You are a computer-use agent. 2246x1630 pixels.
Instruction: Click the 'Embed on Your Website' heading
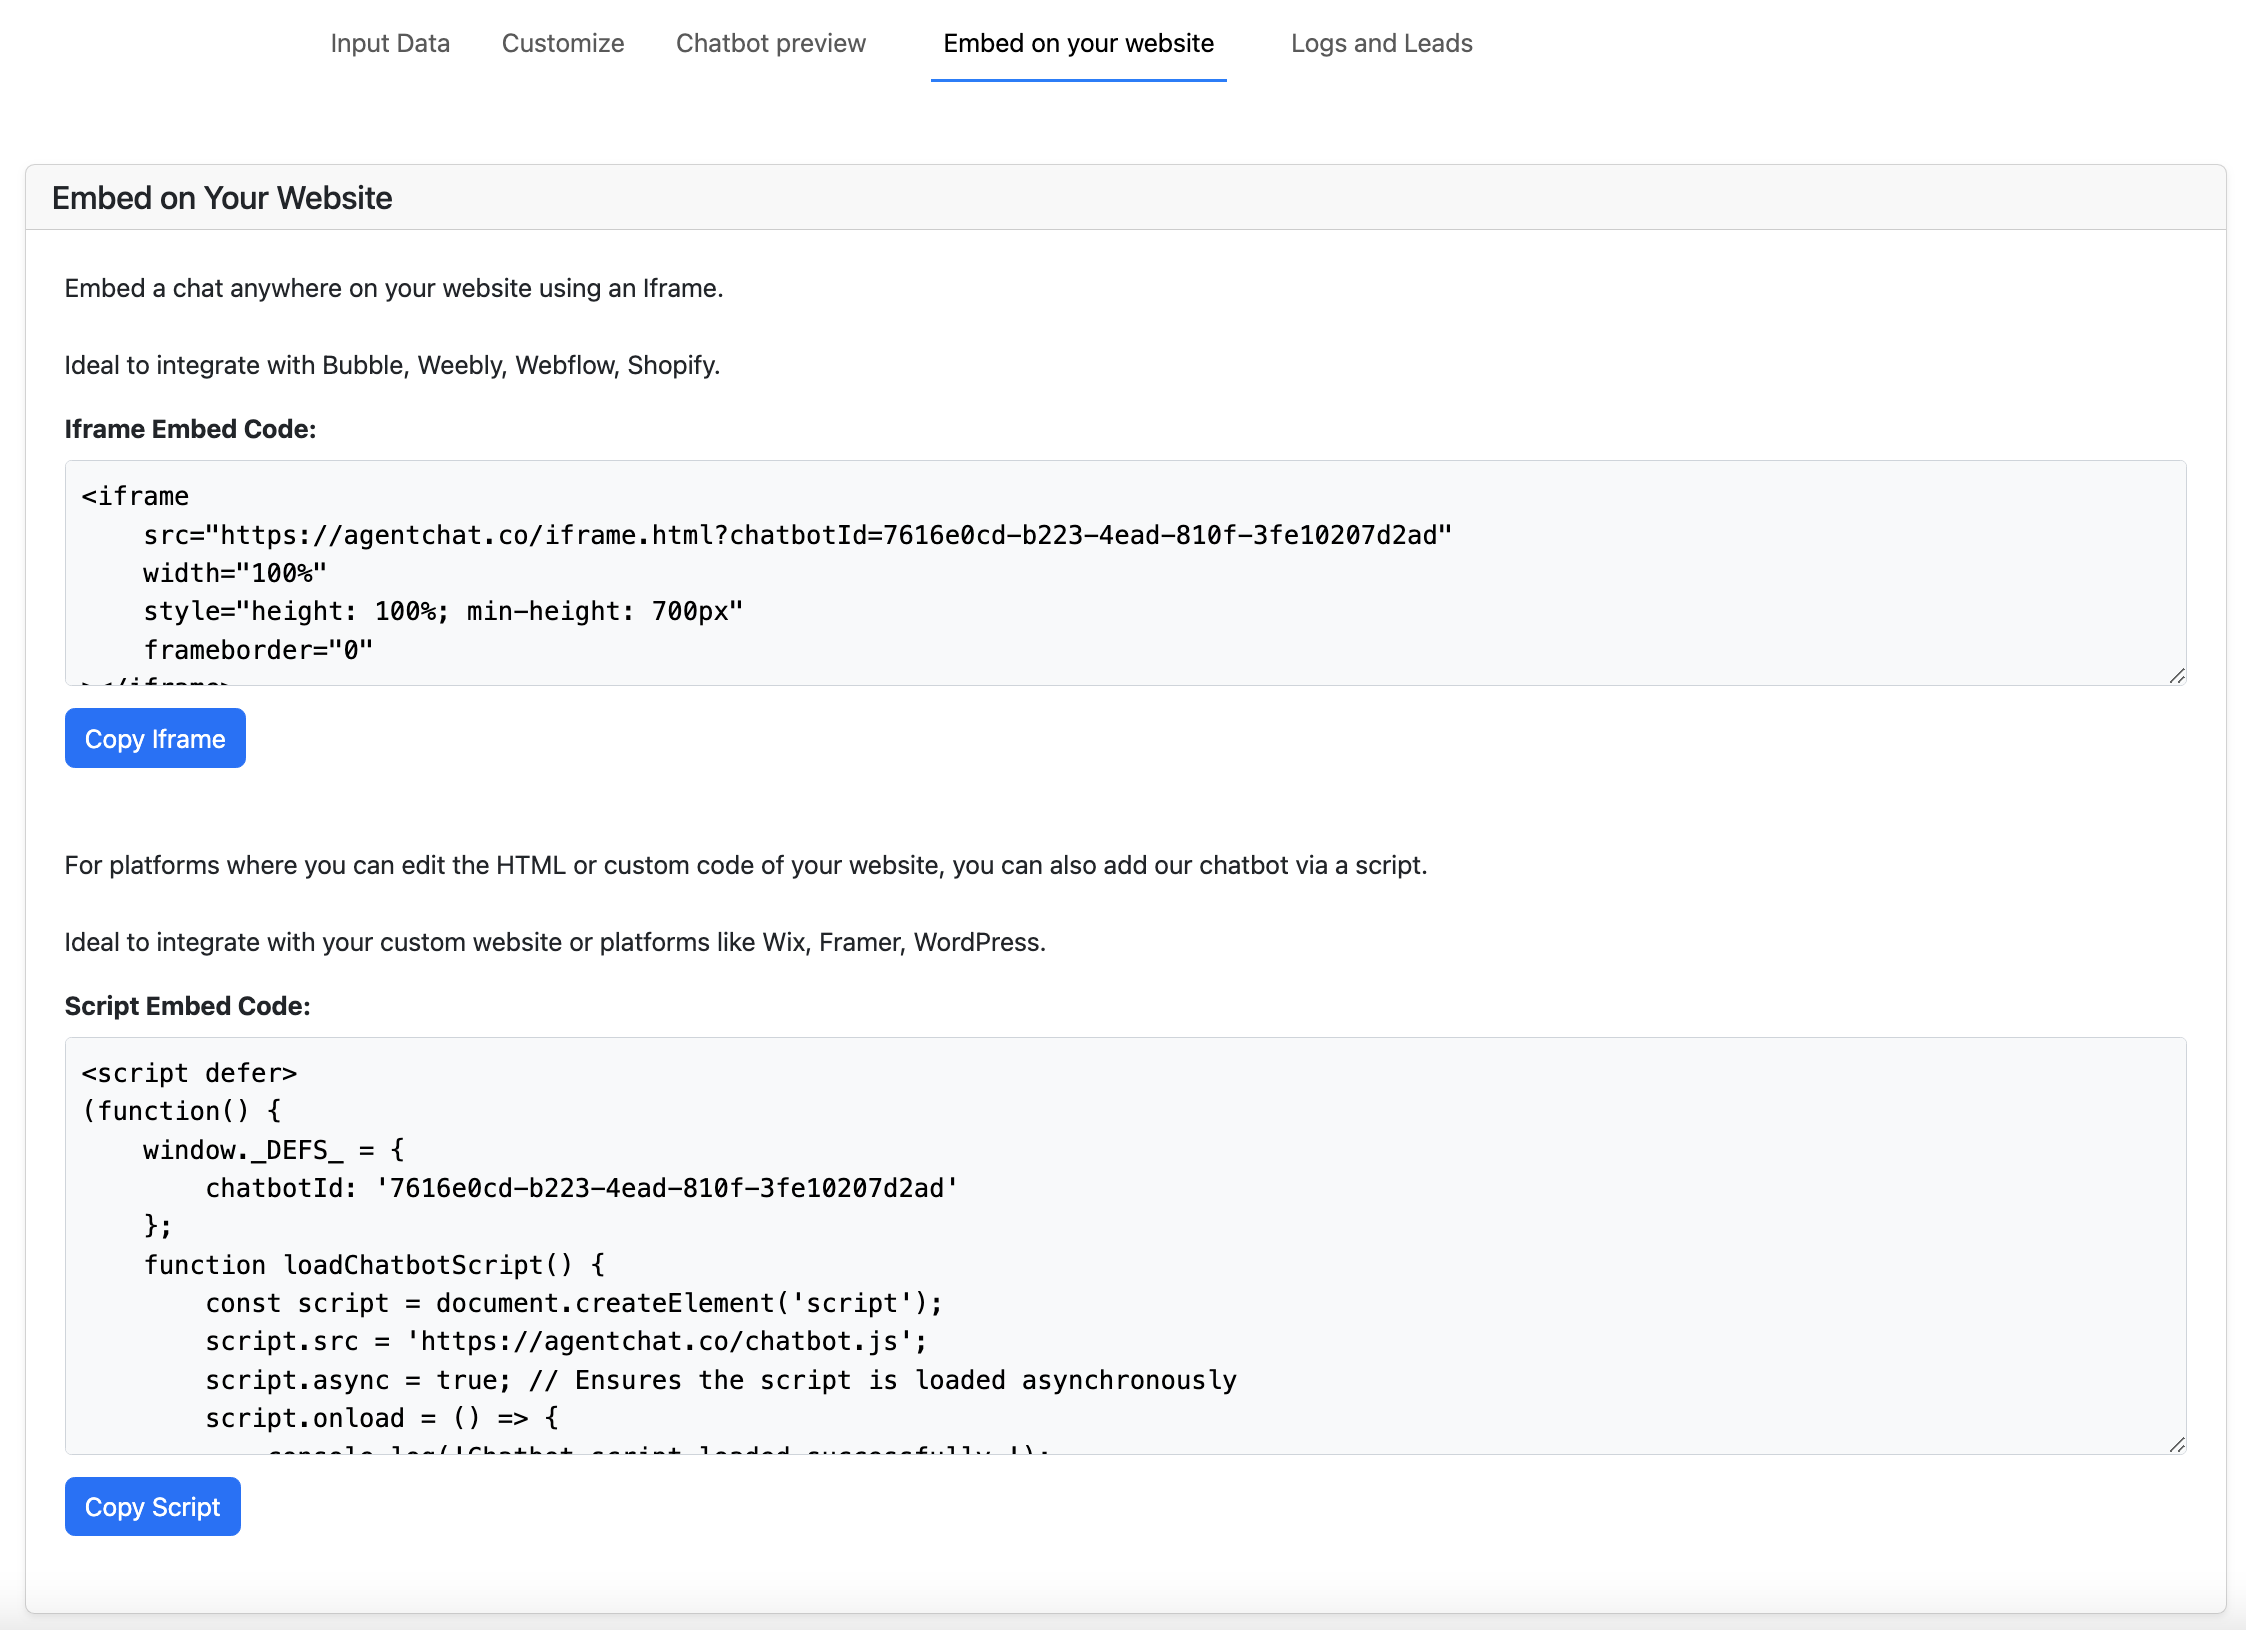222,198
